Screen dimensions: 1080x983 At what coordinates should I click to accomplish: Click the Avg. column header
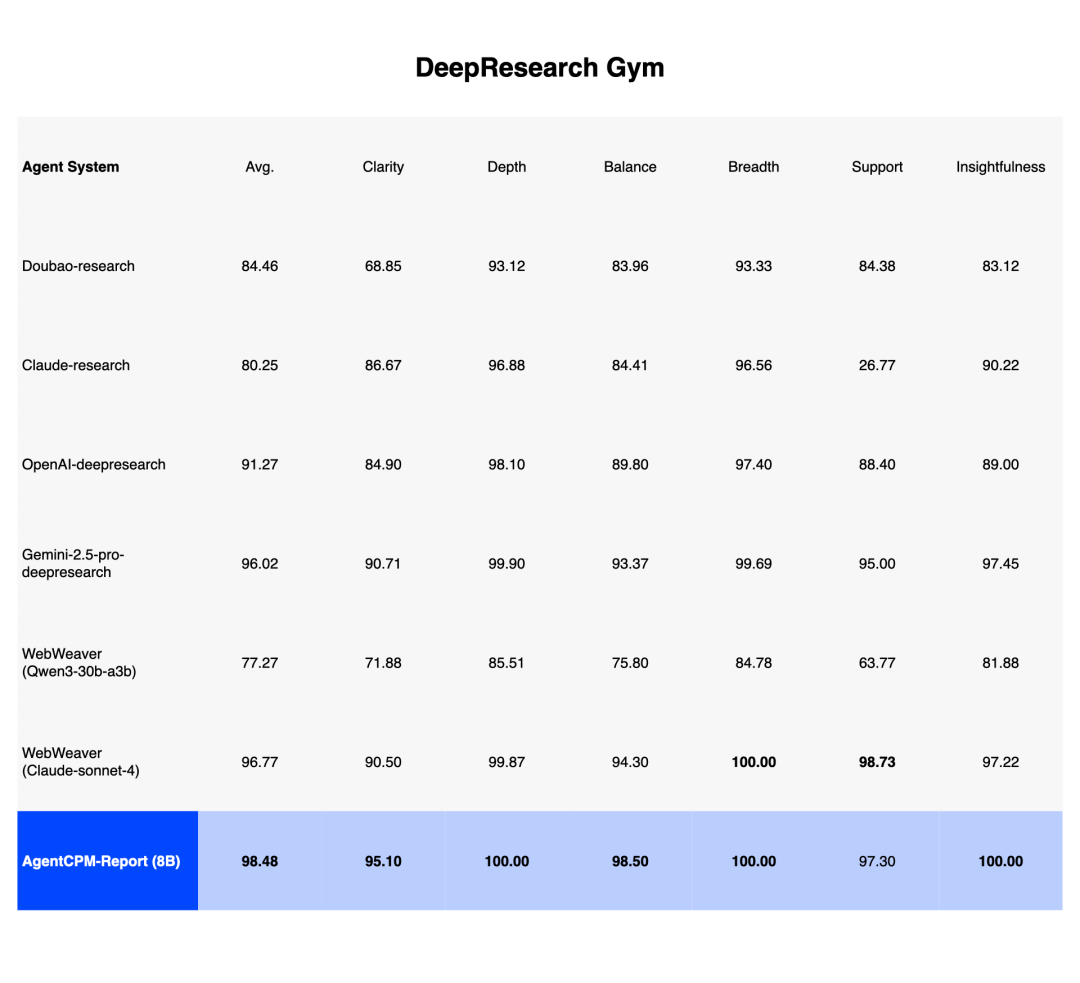tap(260, 167)
